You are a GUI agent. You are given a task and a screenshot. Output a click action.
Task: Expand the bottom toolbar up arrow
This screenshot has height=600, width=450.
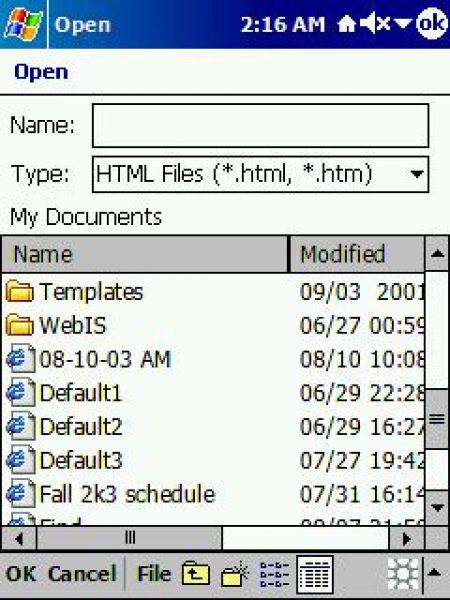tap(434, 573)
